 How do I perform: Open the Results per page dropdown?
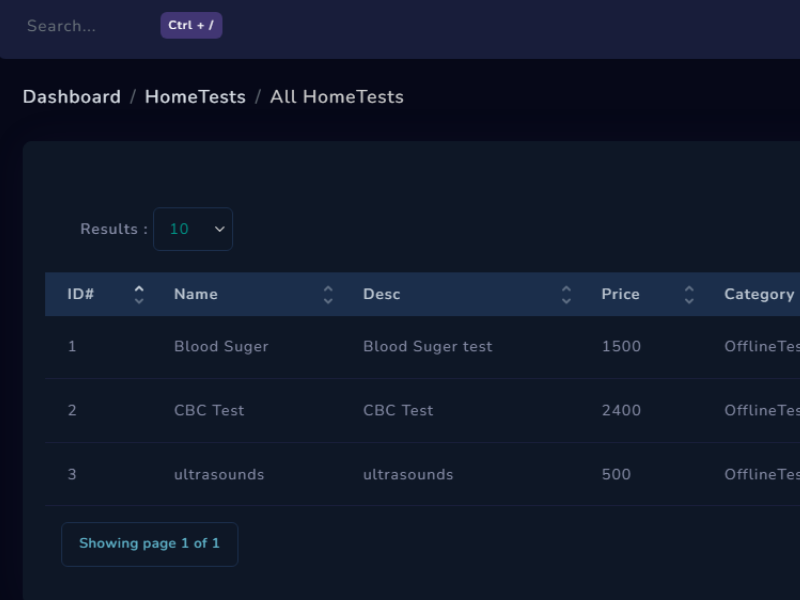pos(192,229)
